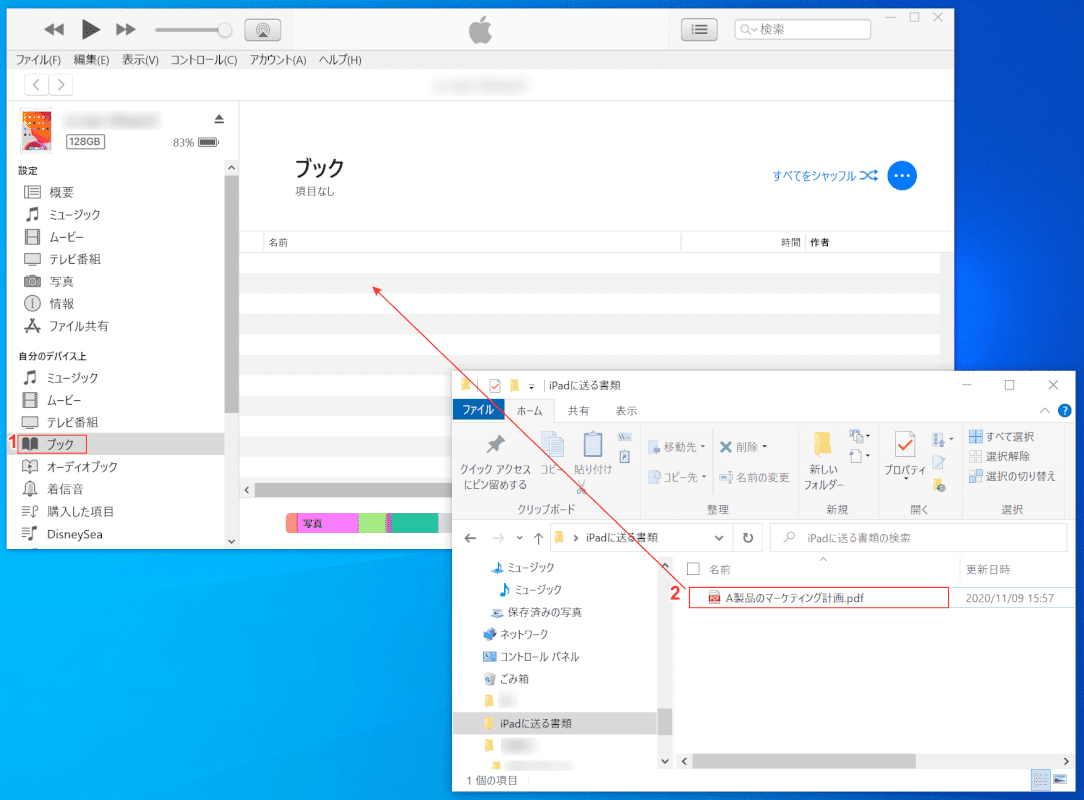Select the DisneySea playlist
Image resolution: width=1084 pixels, height=800 pixels.
click(74, 534)
